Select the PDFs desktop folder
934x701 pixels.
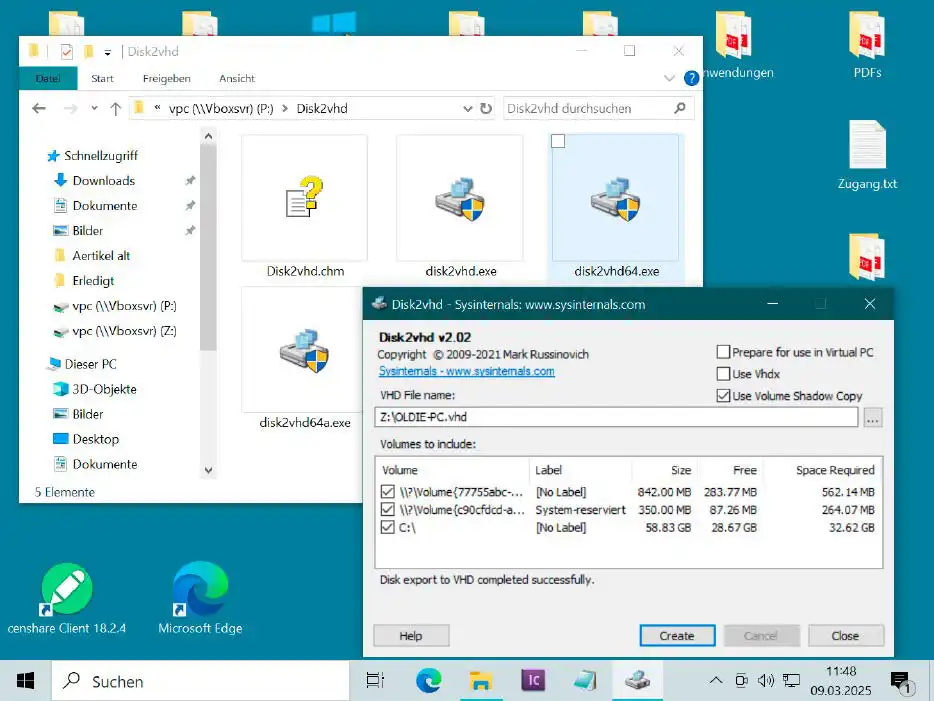click(x=867, y=45)
